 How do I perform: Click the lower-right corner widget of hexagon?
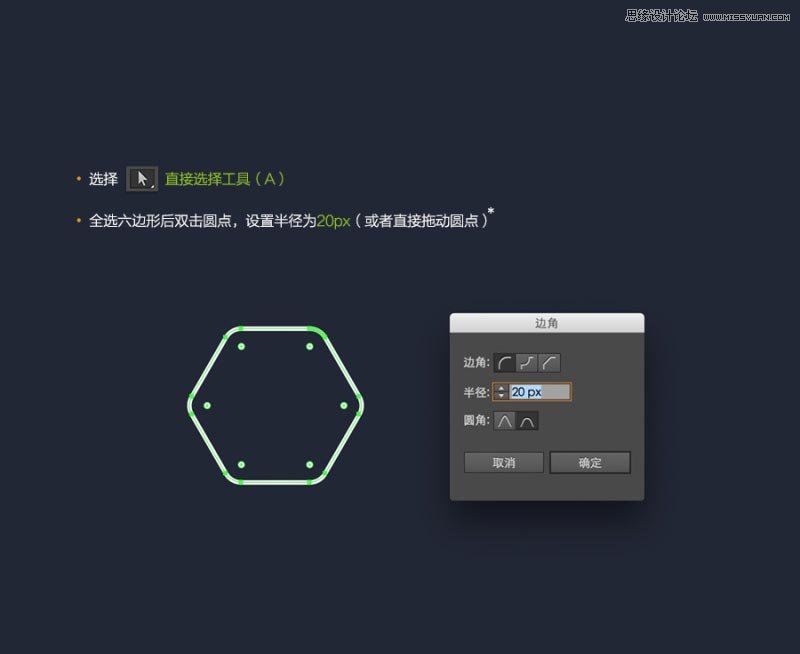pos(310,465)
